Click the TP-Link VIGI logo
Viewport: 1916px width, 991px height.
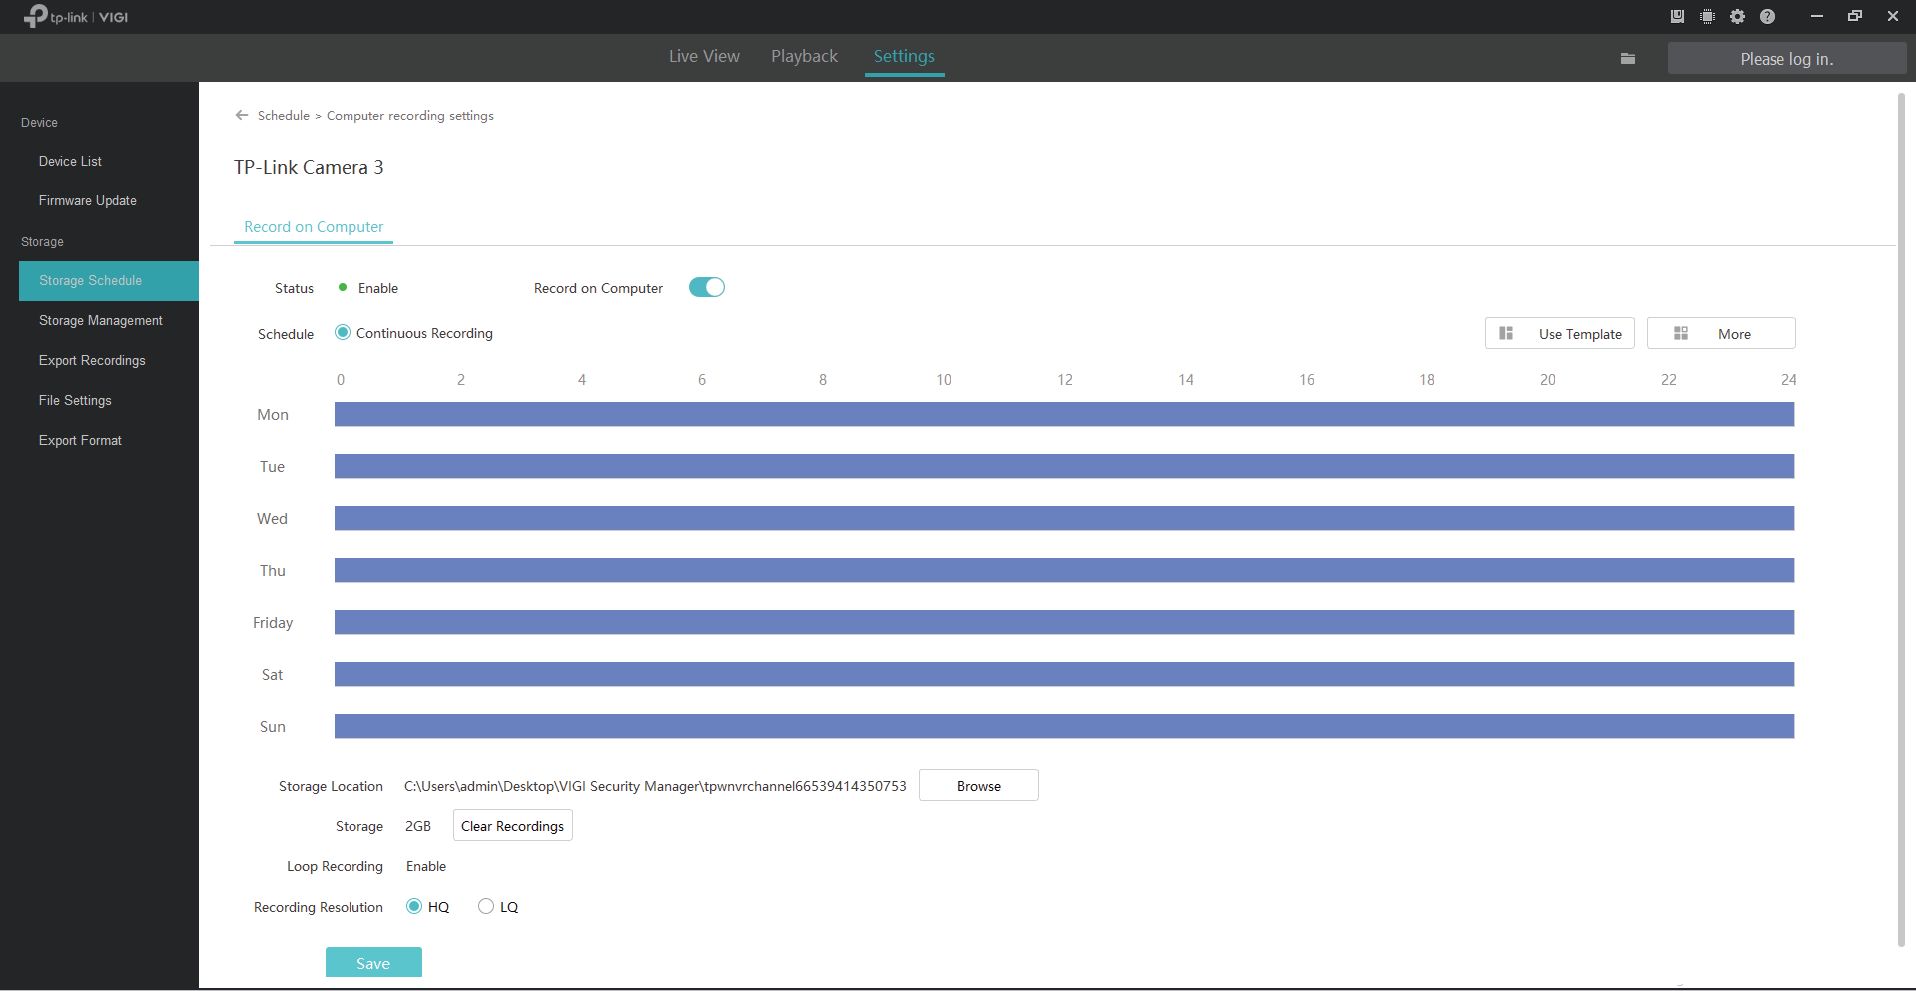click(77, 17)
